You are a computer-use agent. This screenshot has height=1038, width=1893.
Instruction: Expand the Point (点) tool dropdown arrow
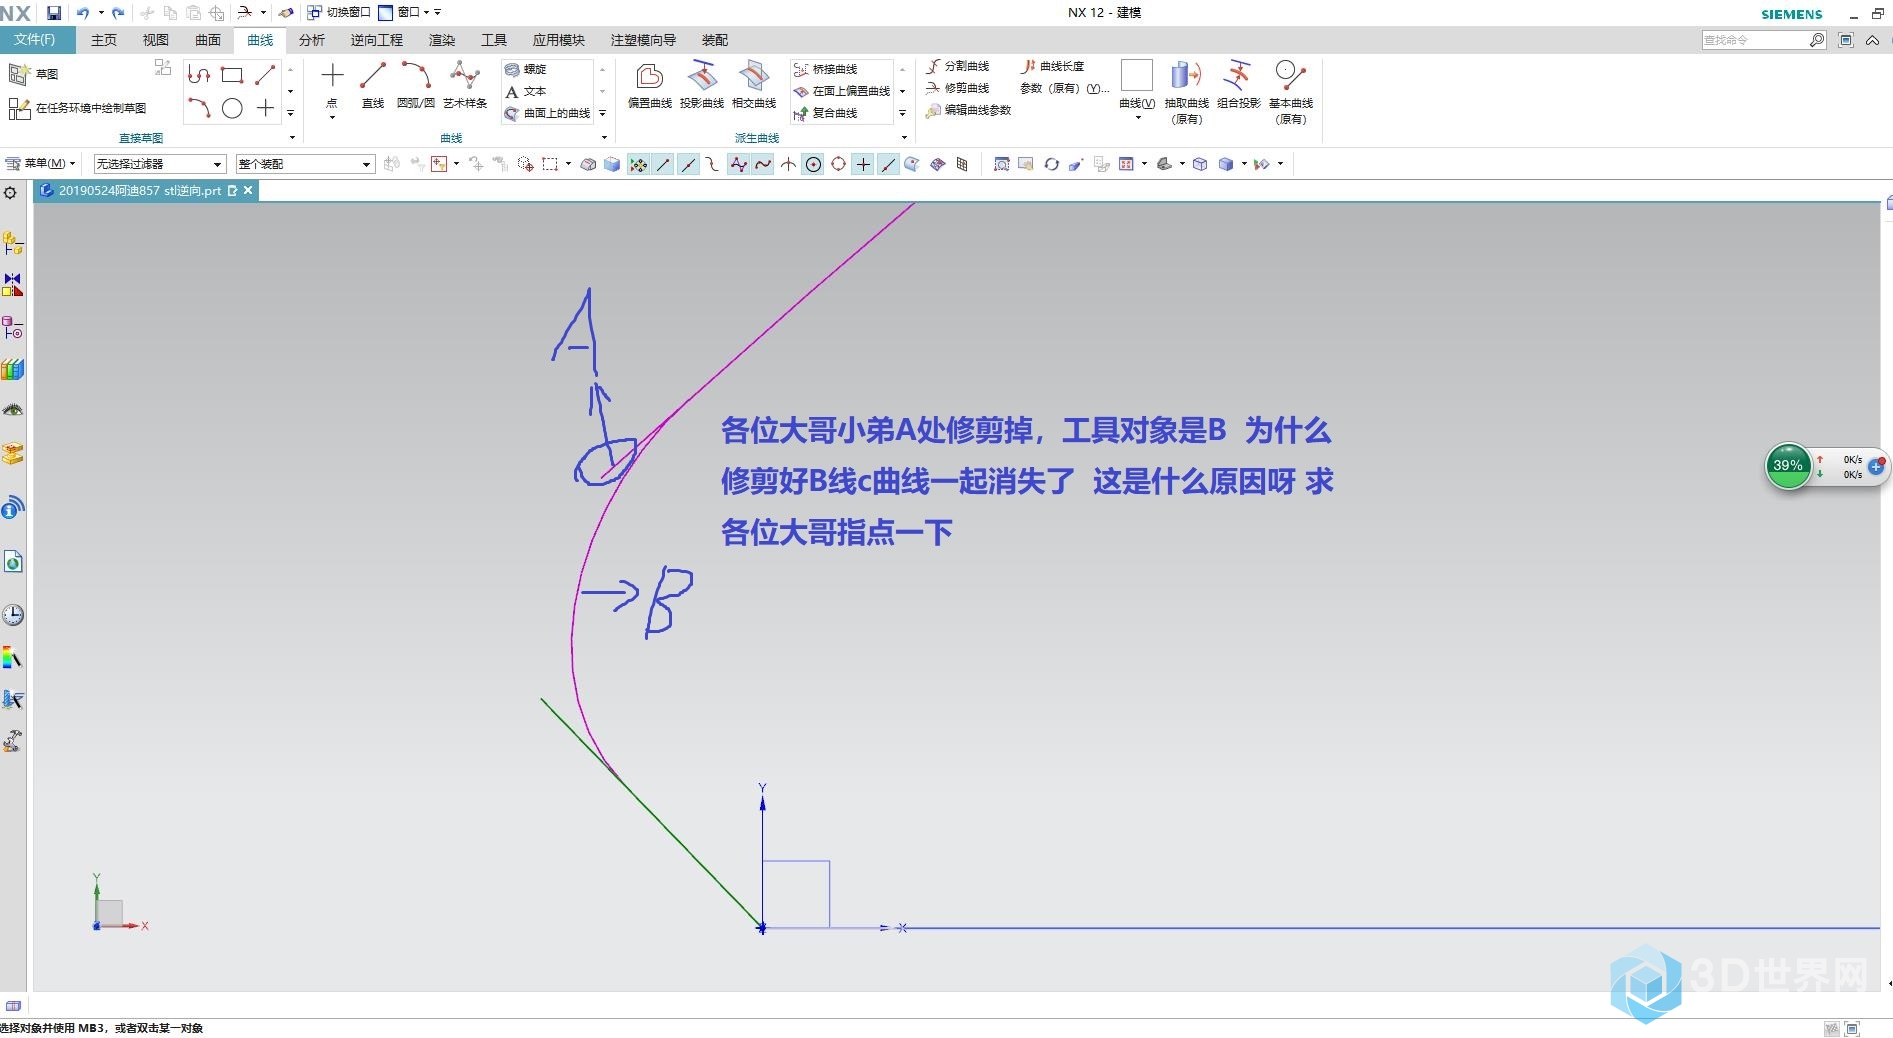(332, 118)
